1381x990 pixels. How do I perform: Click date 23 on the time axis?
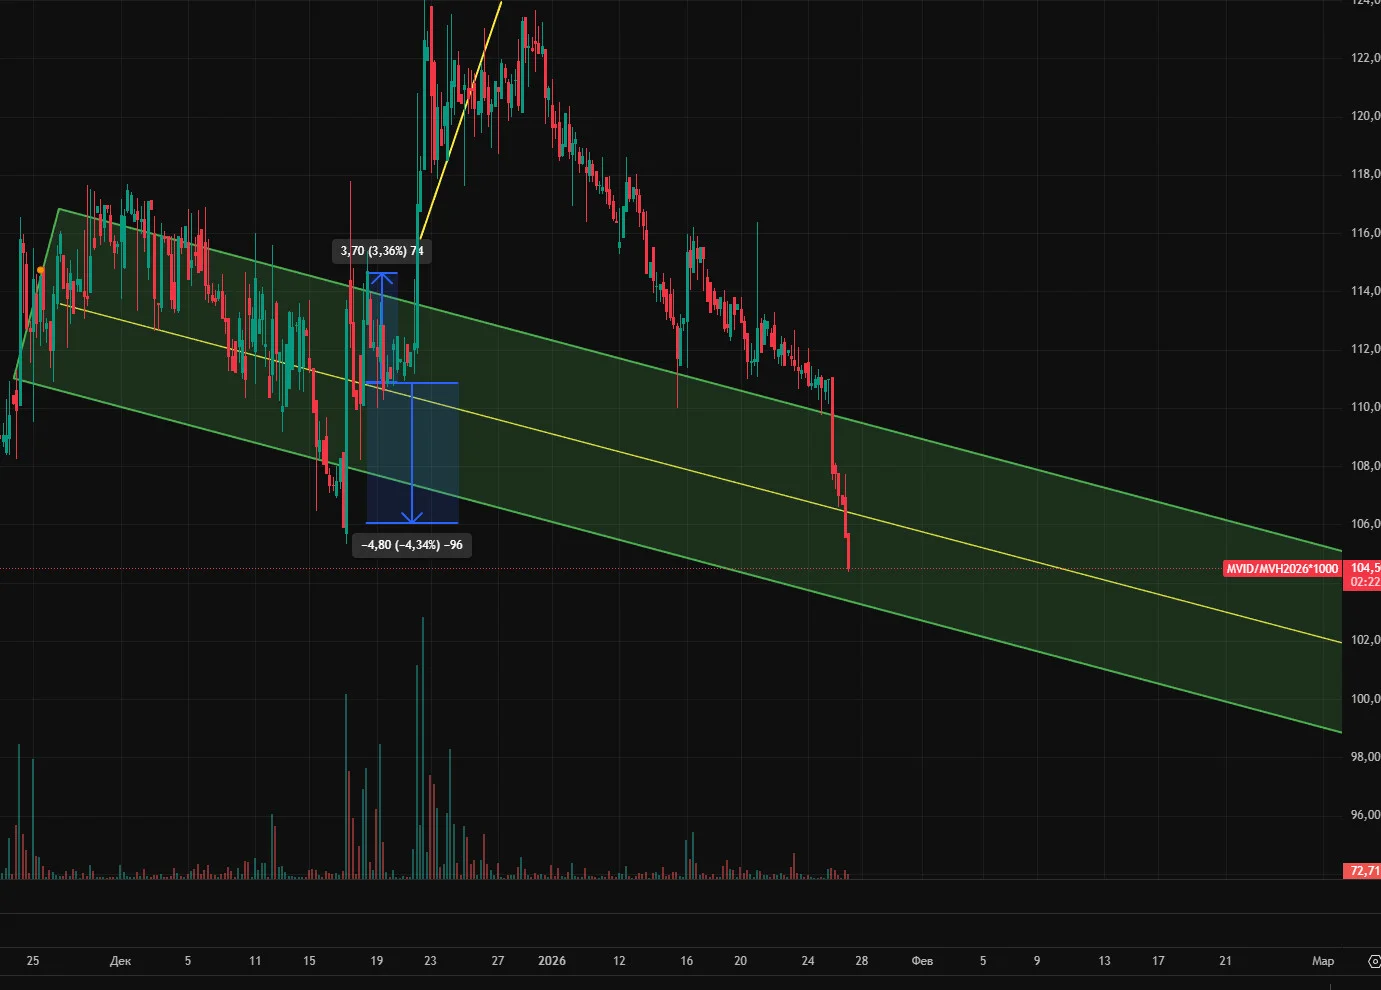point(430,961)
